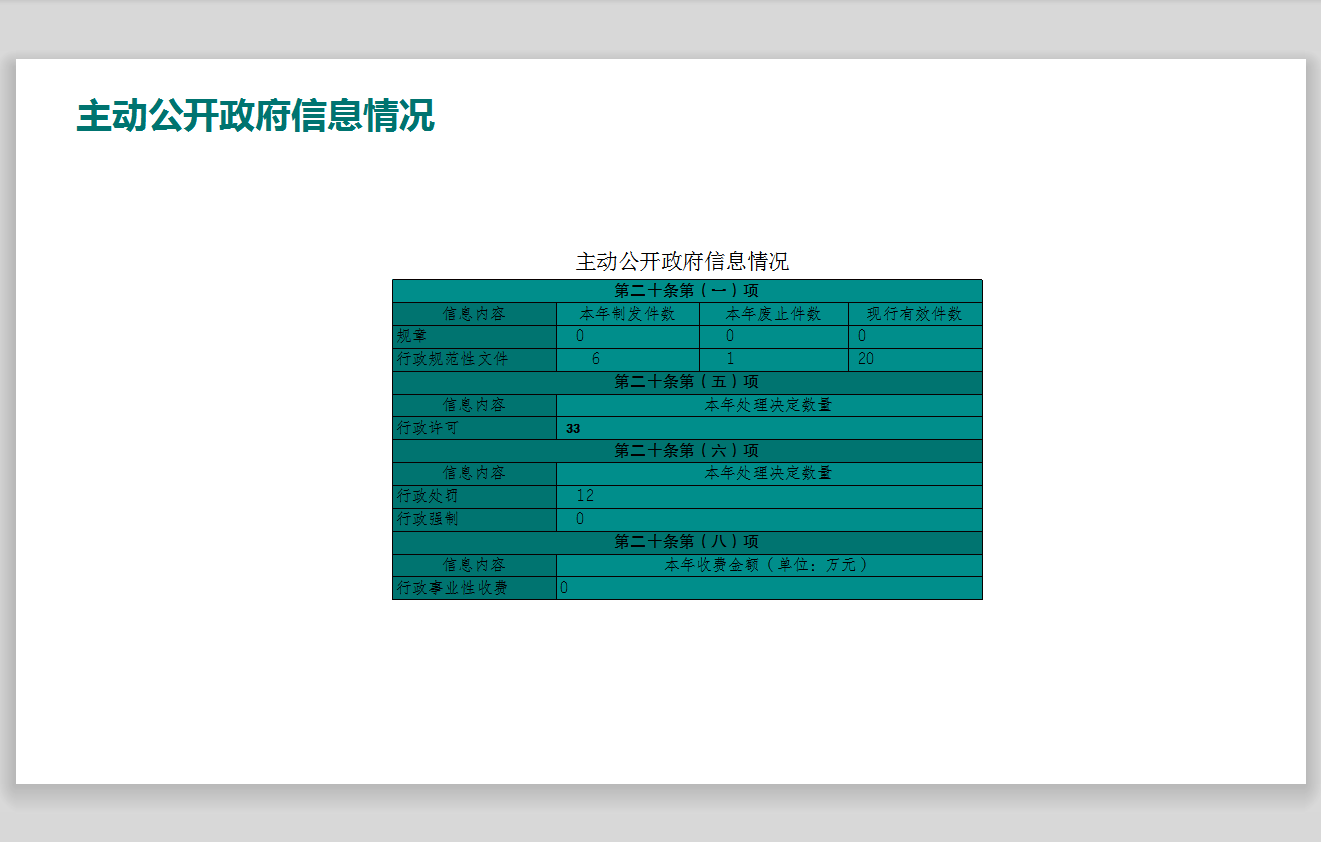Viewport: 1321px width, 842px height.
Task: Select the row label 规章
Action: pyautogui.click(x=412, y=336)
